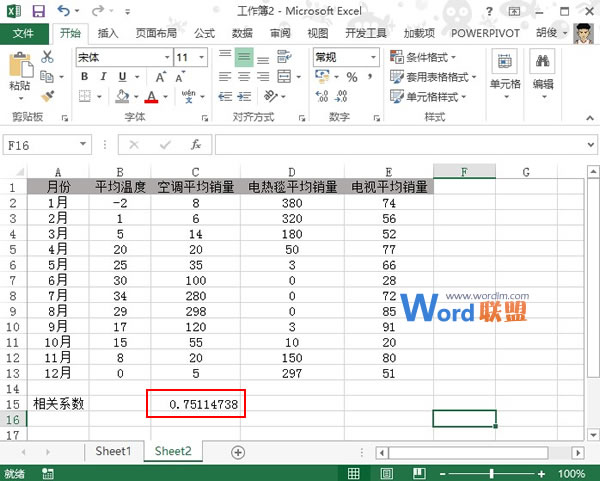Zoom in with the plus button
This screenshot has height=481, width=600.
[x=541, y=474]
